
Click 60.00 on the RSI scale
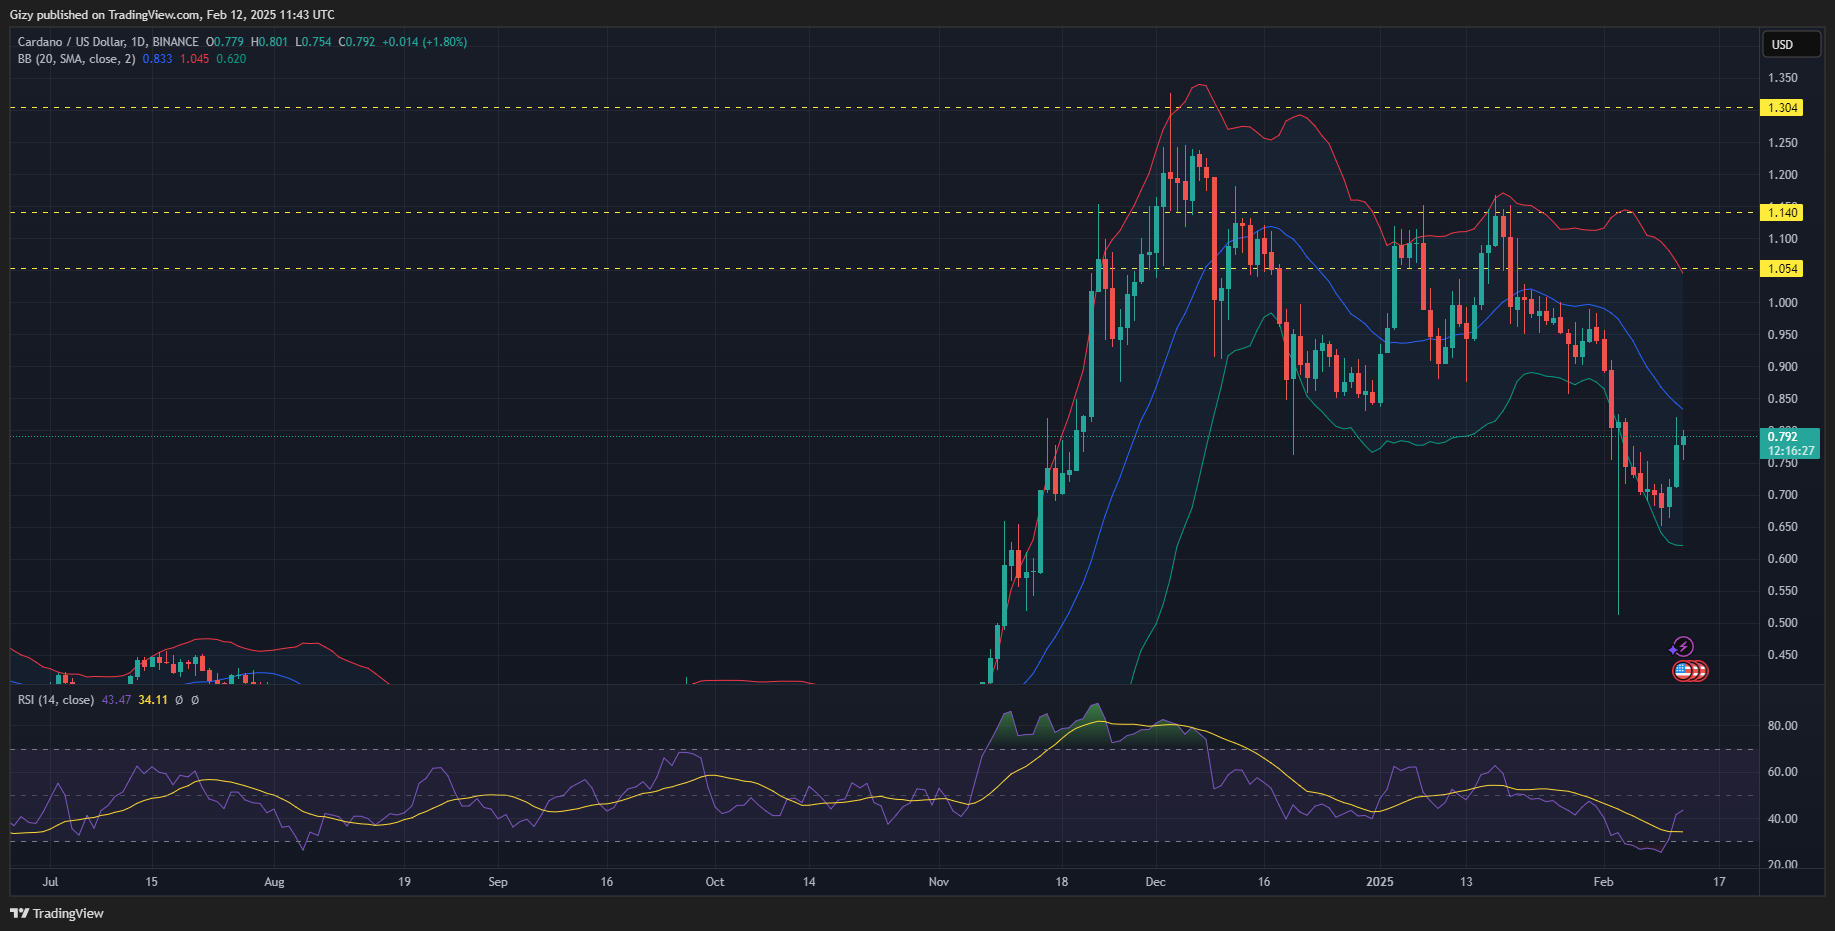[1782, 772]
